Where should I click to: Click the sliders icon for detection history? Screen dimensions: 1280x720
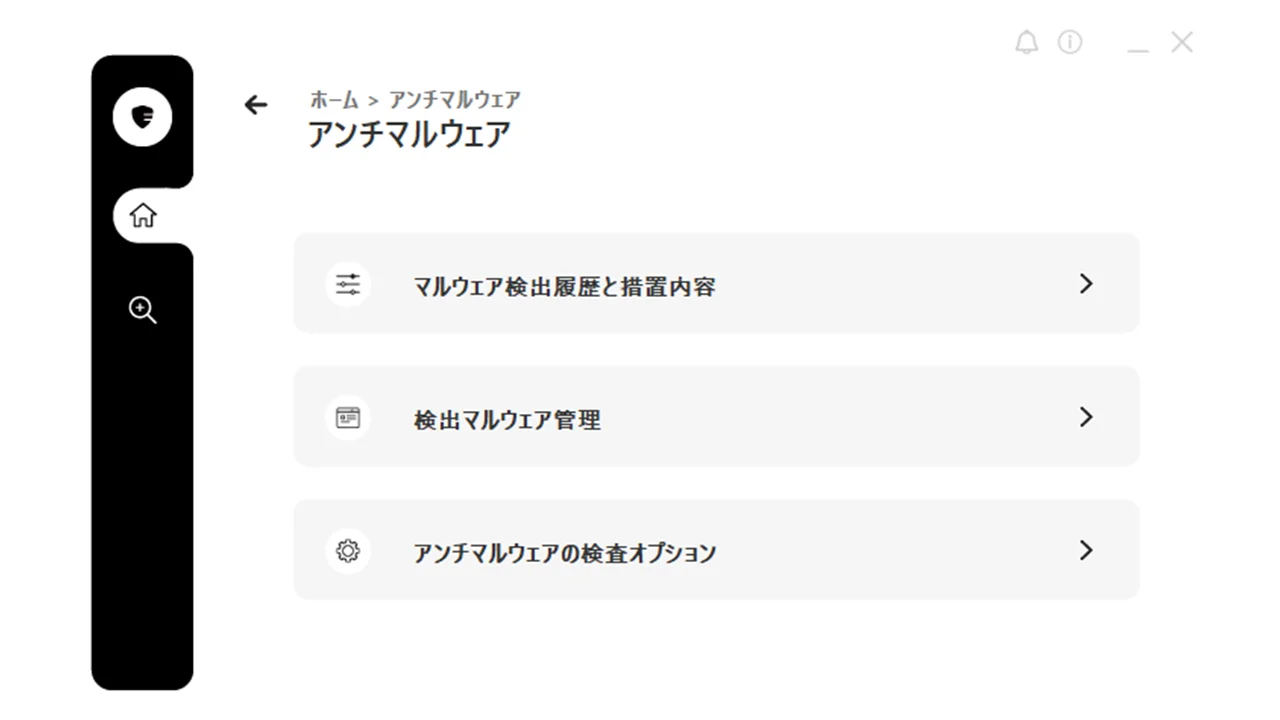tap(348, 284)
